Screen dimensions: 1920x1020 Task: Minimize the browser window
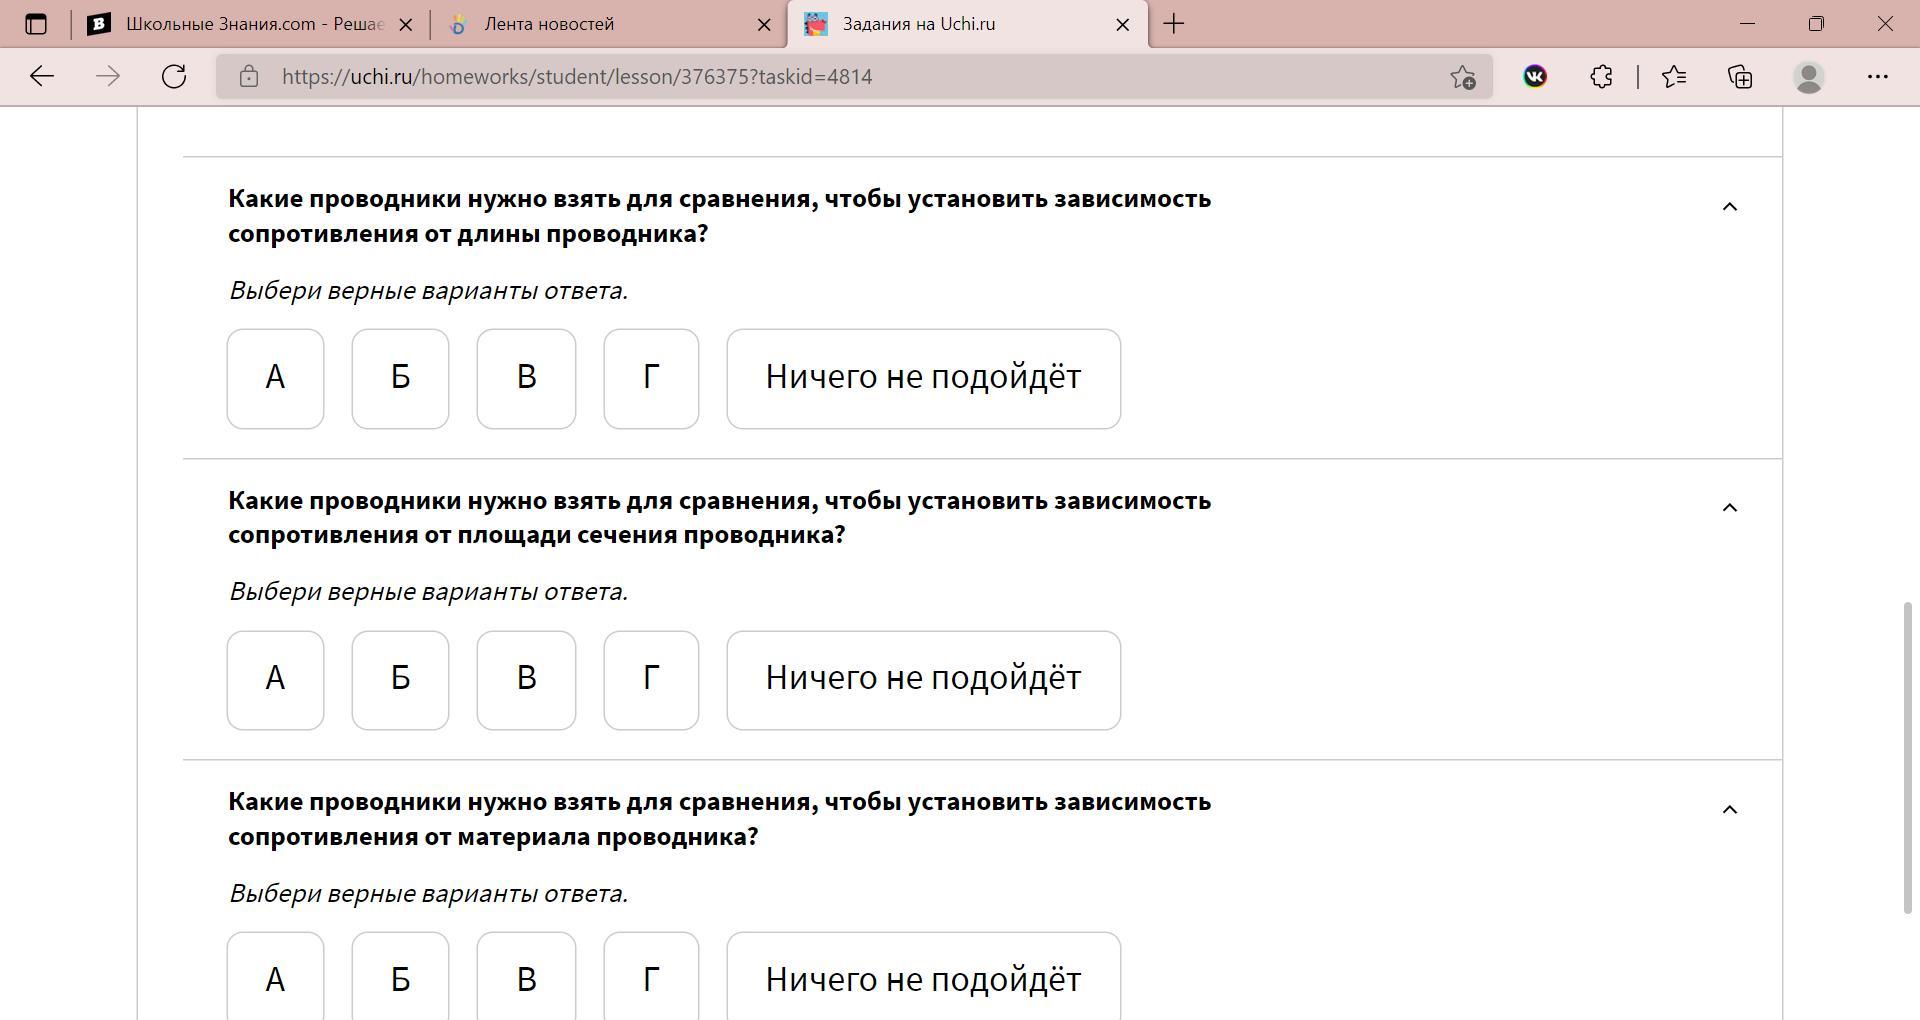1748,24
